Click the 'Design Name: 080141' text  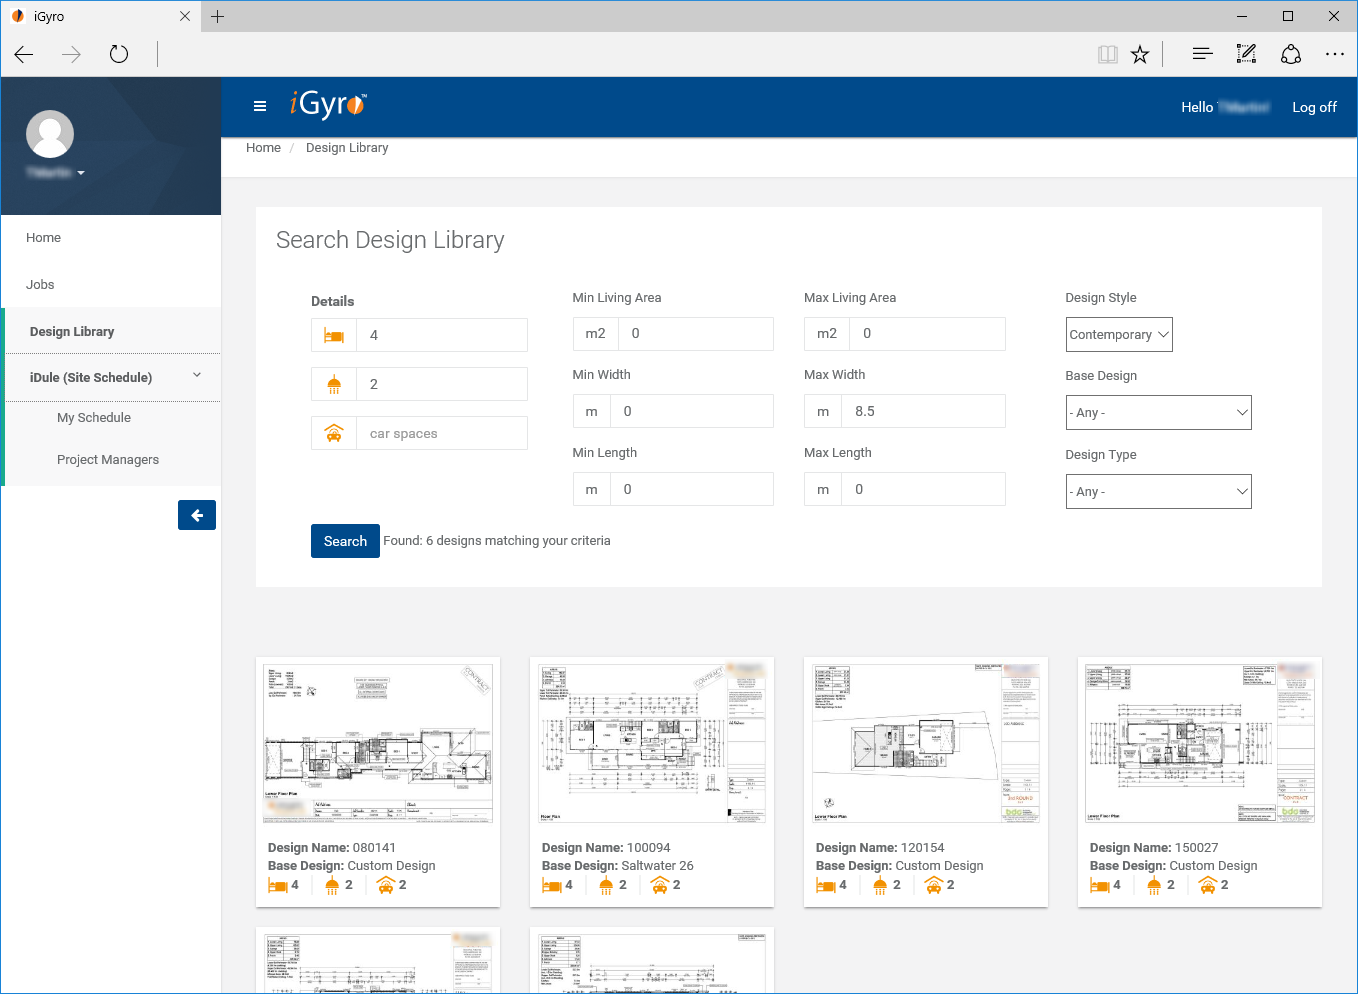point(332,848)
